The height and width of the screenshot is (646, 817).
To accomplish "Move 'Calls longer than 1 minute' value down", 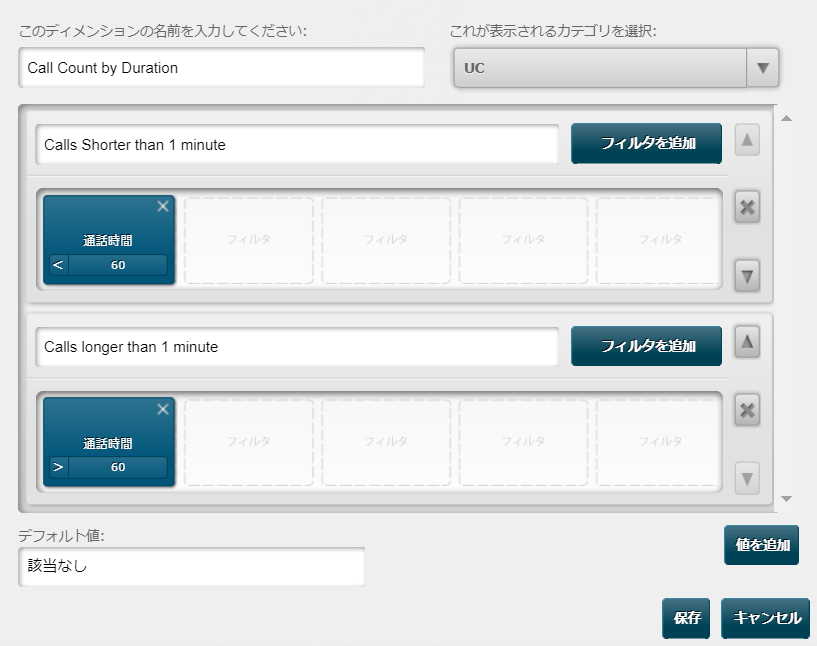I will tap(747, 478).
